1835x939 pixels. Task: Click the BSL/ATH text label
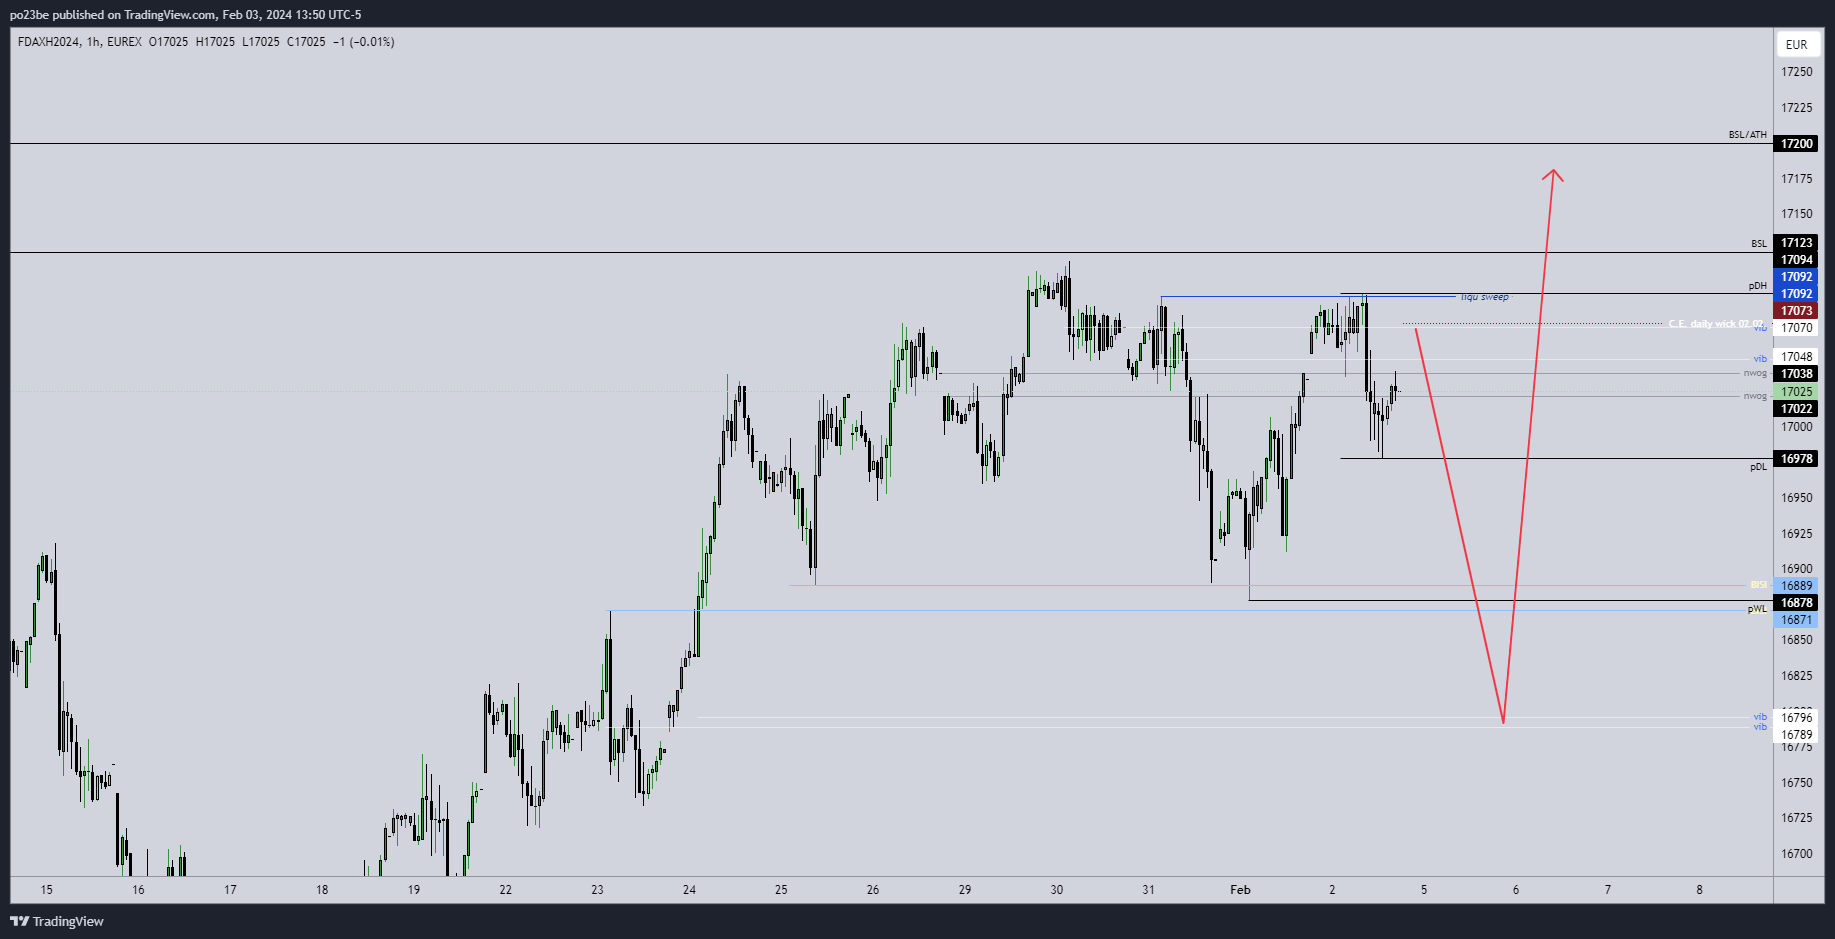tap(1747, 135)
